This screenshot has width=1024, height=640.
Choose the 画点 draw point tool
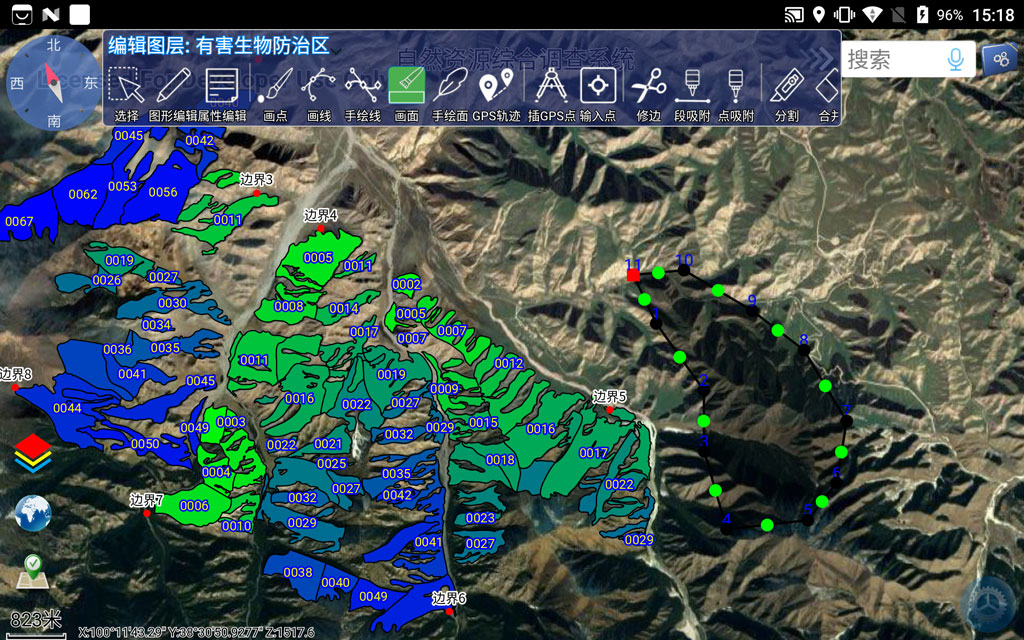(274, 92)
